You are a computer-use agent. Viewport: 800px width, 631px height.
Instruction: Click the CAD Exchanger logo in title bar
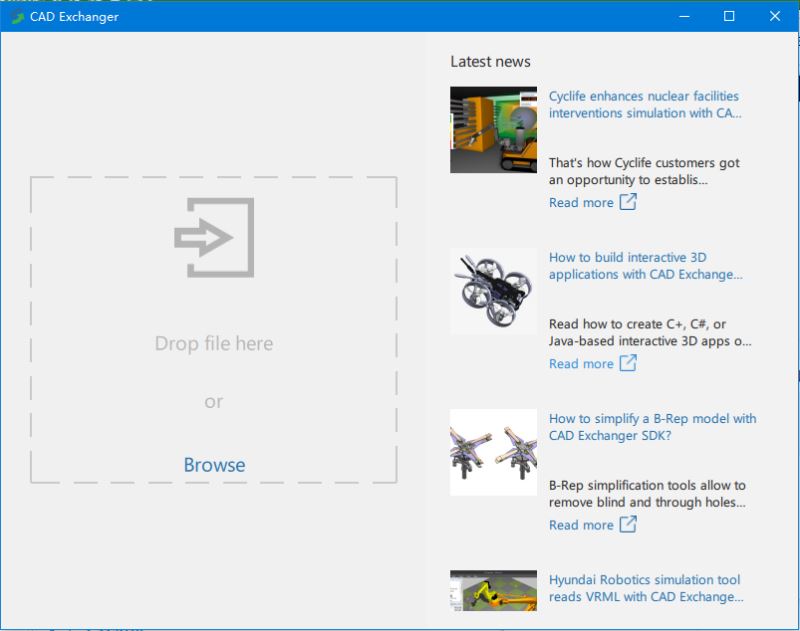[17, 17]
